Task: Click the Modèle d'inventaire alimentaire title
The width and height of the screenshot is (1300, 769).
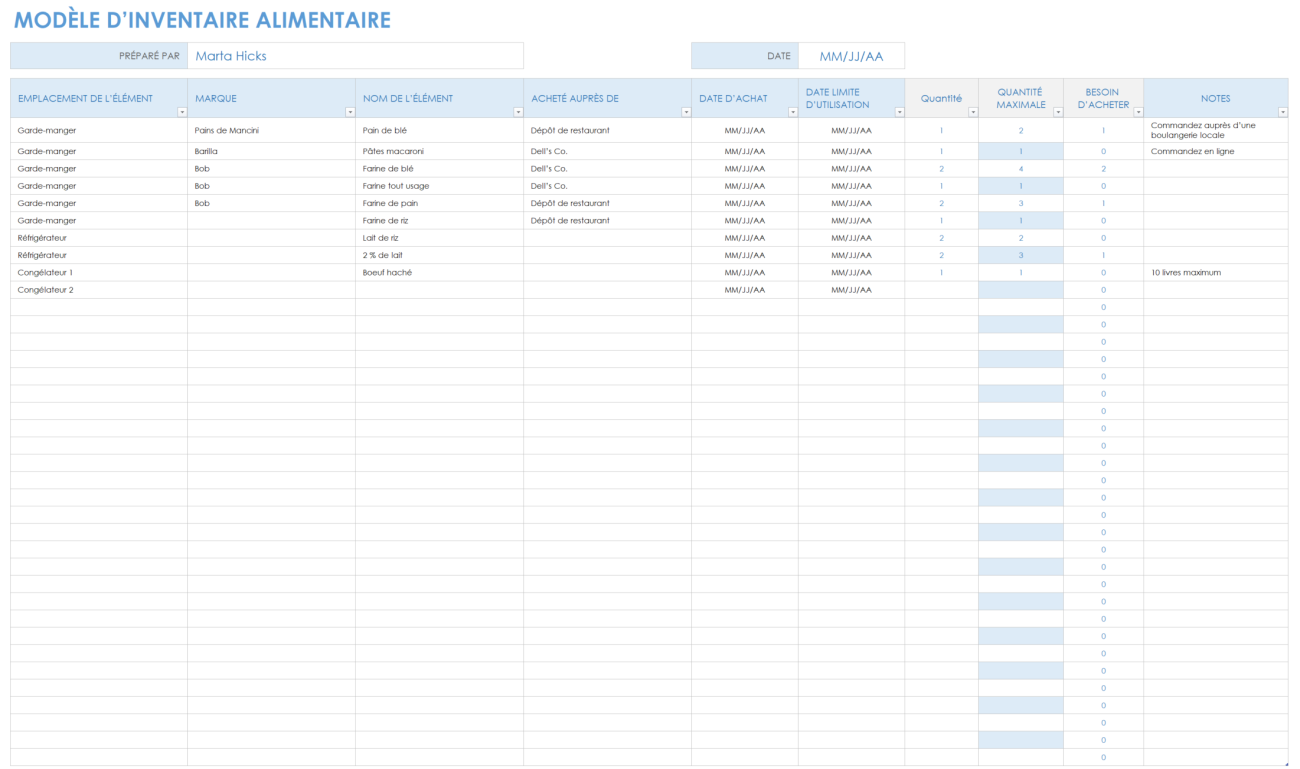Action: coord(202,20)
